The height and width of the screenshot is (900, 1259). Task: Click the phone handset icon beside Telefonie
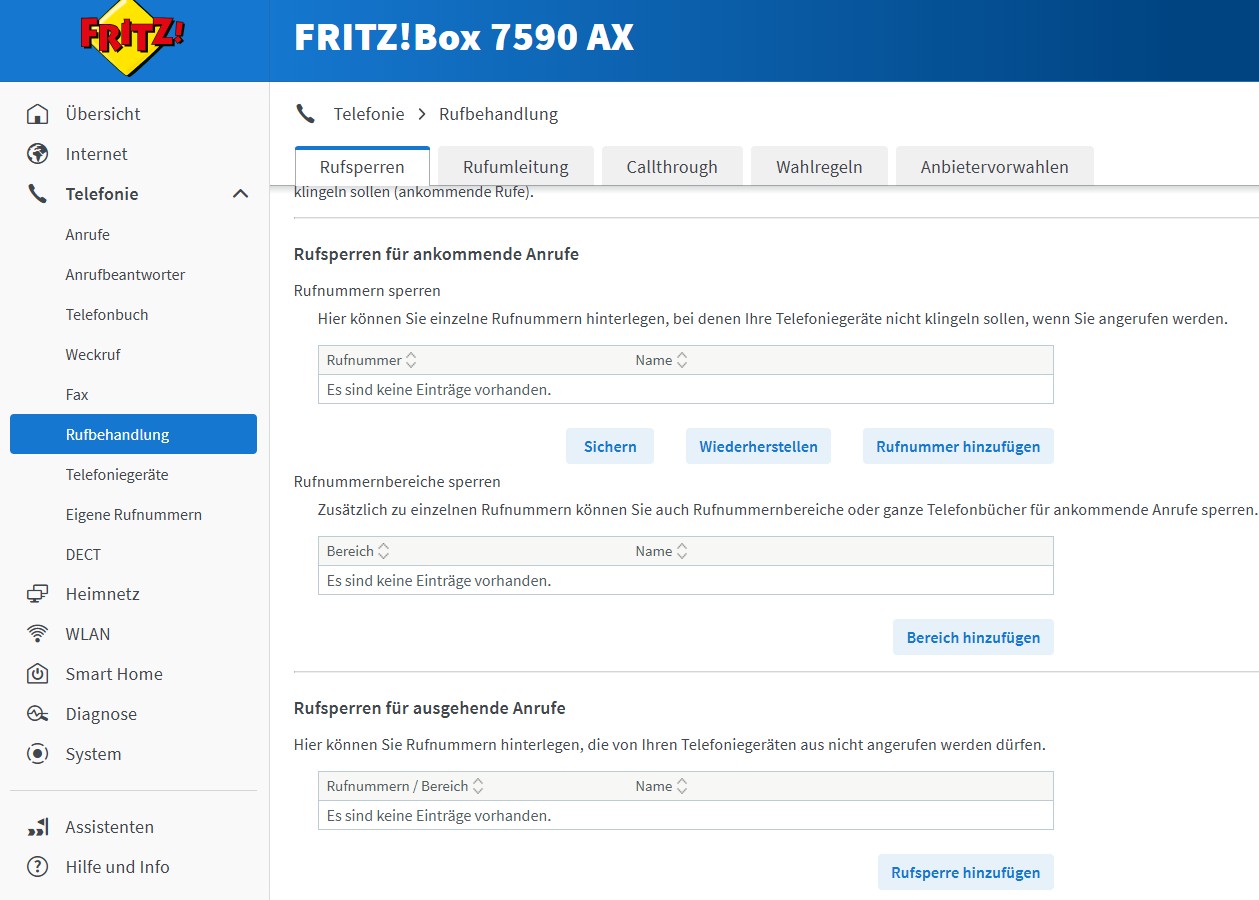pyautogui.click(x=37, y=194)
